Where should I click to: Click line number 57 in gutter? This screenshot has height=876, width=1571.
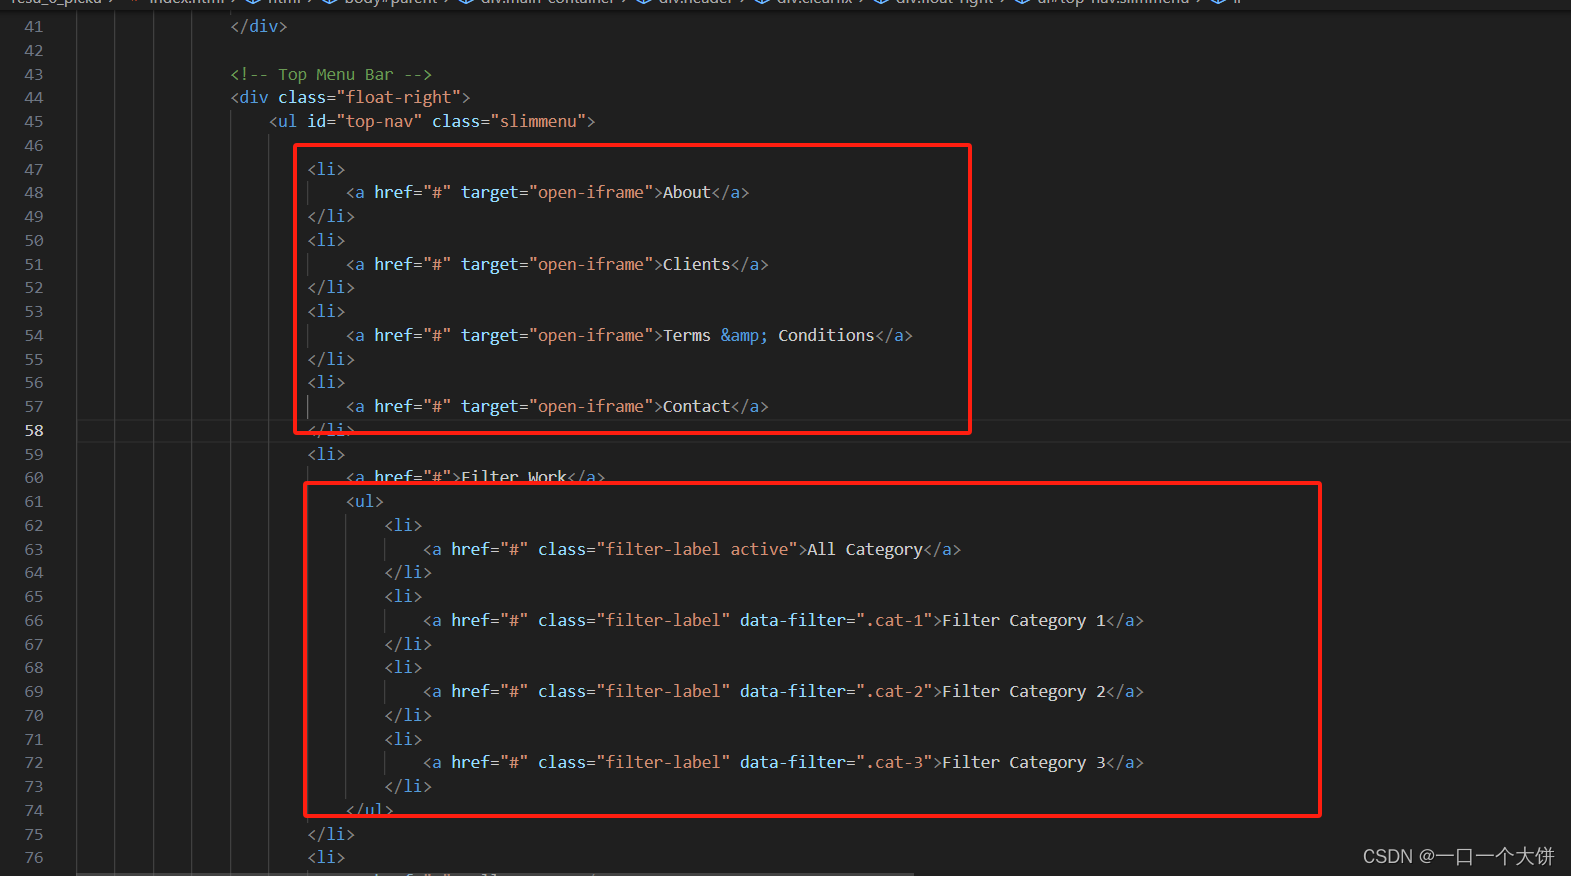(34, 406)
